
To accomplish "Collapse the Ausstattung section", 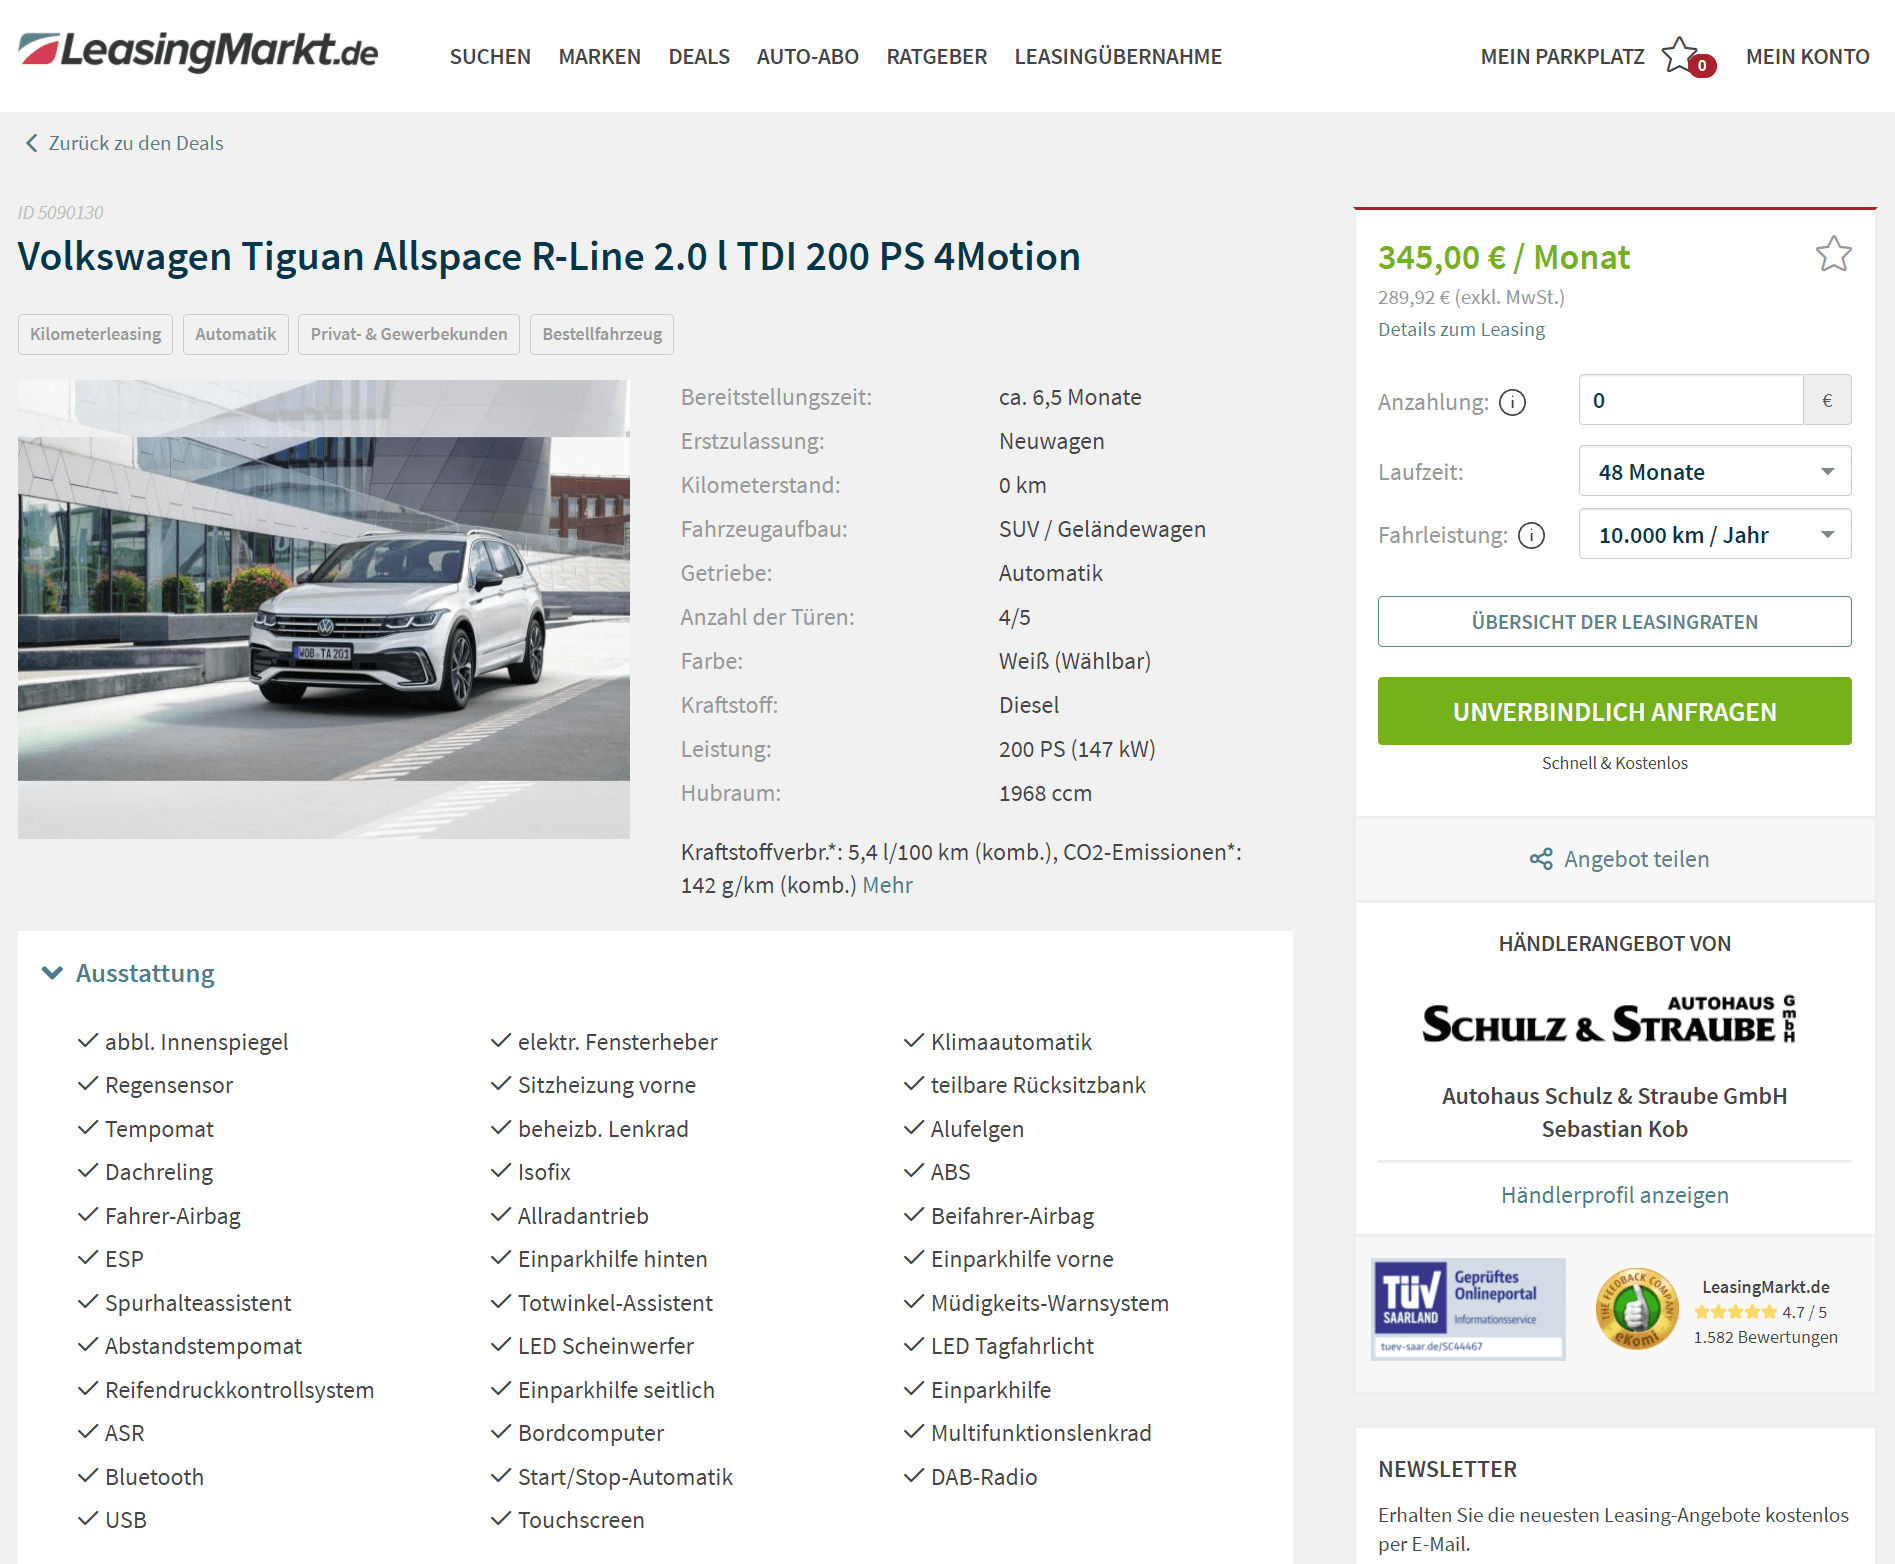I will [128, 973].
